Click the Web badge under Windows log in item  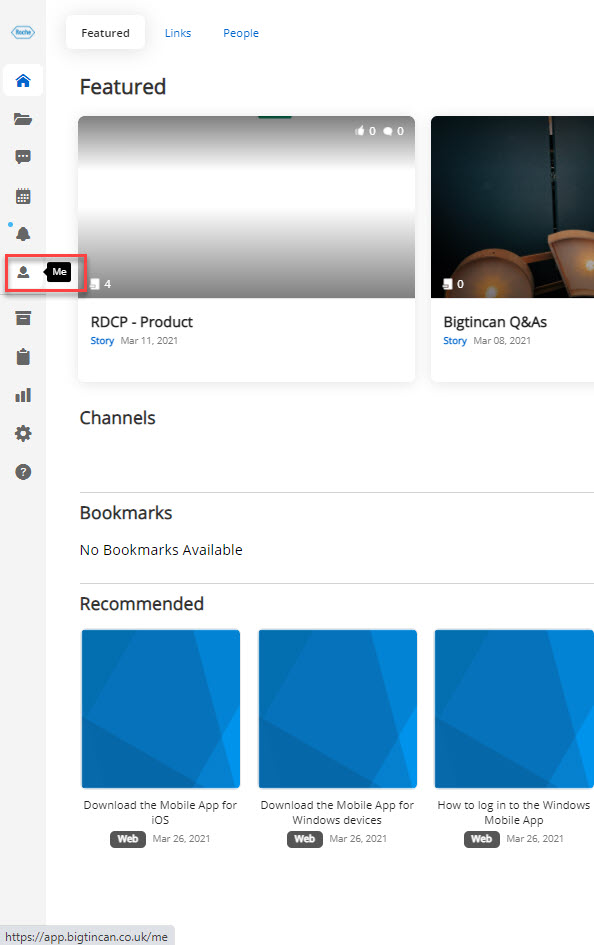(x=481, y=839)
